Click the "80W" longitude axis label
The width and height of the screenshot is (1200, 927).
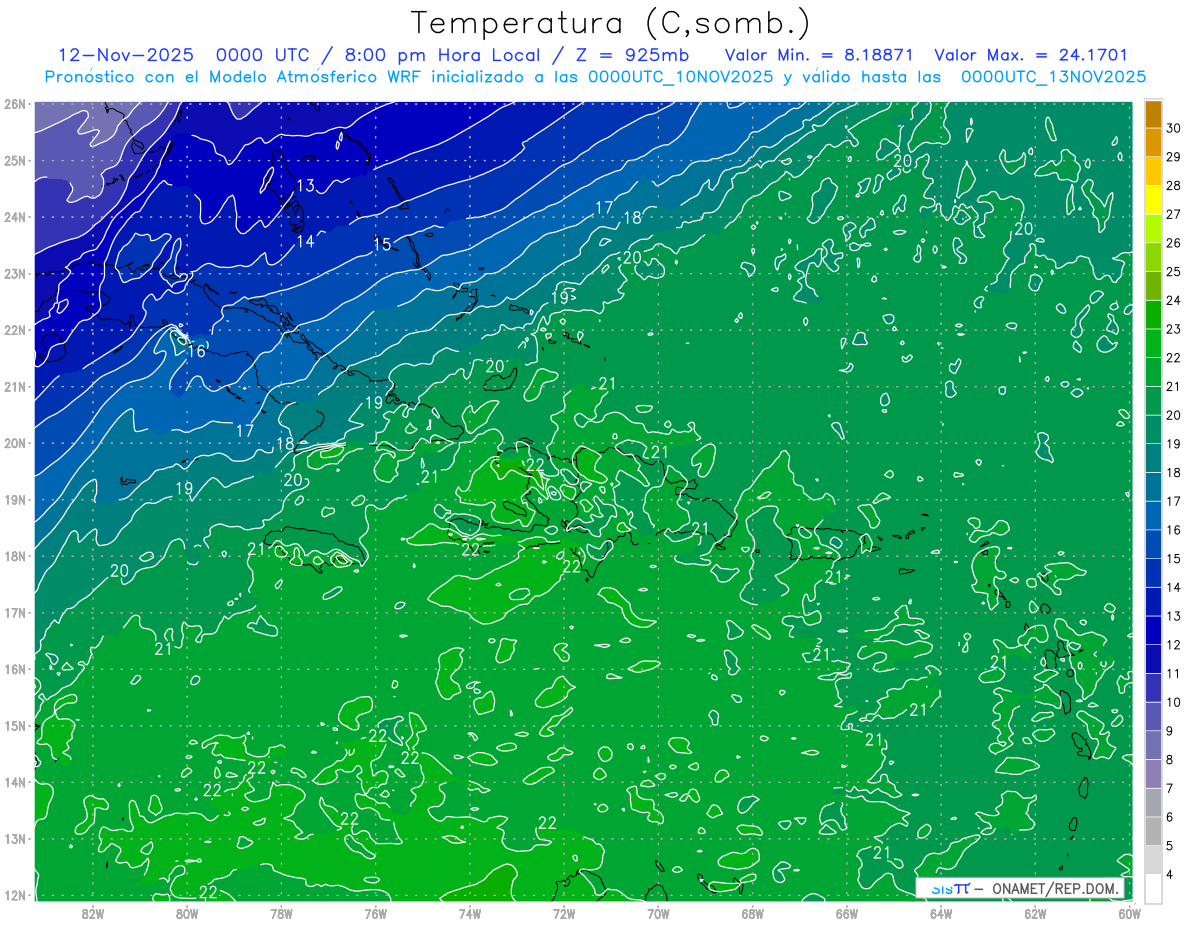coord(187,912)
